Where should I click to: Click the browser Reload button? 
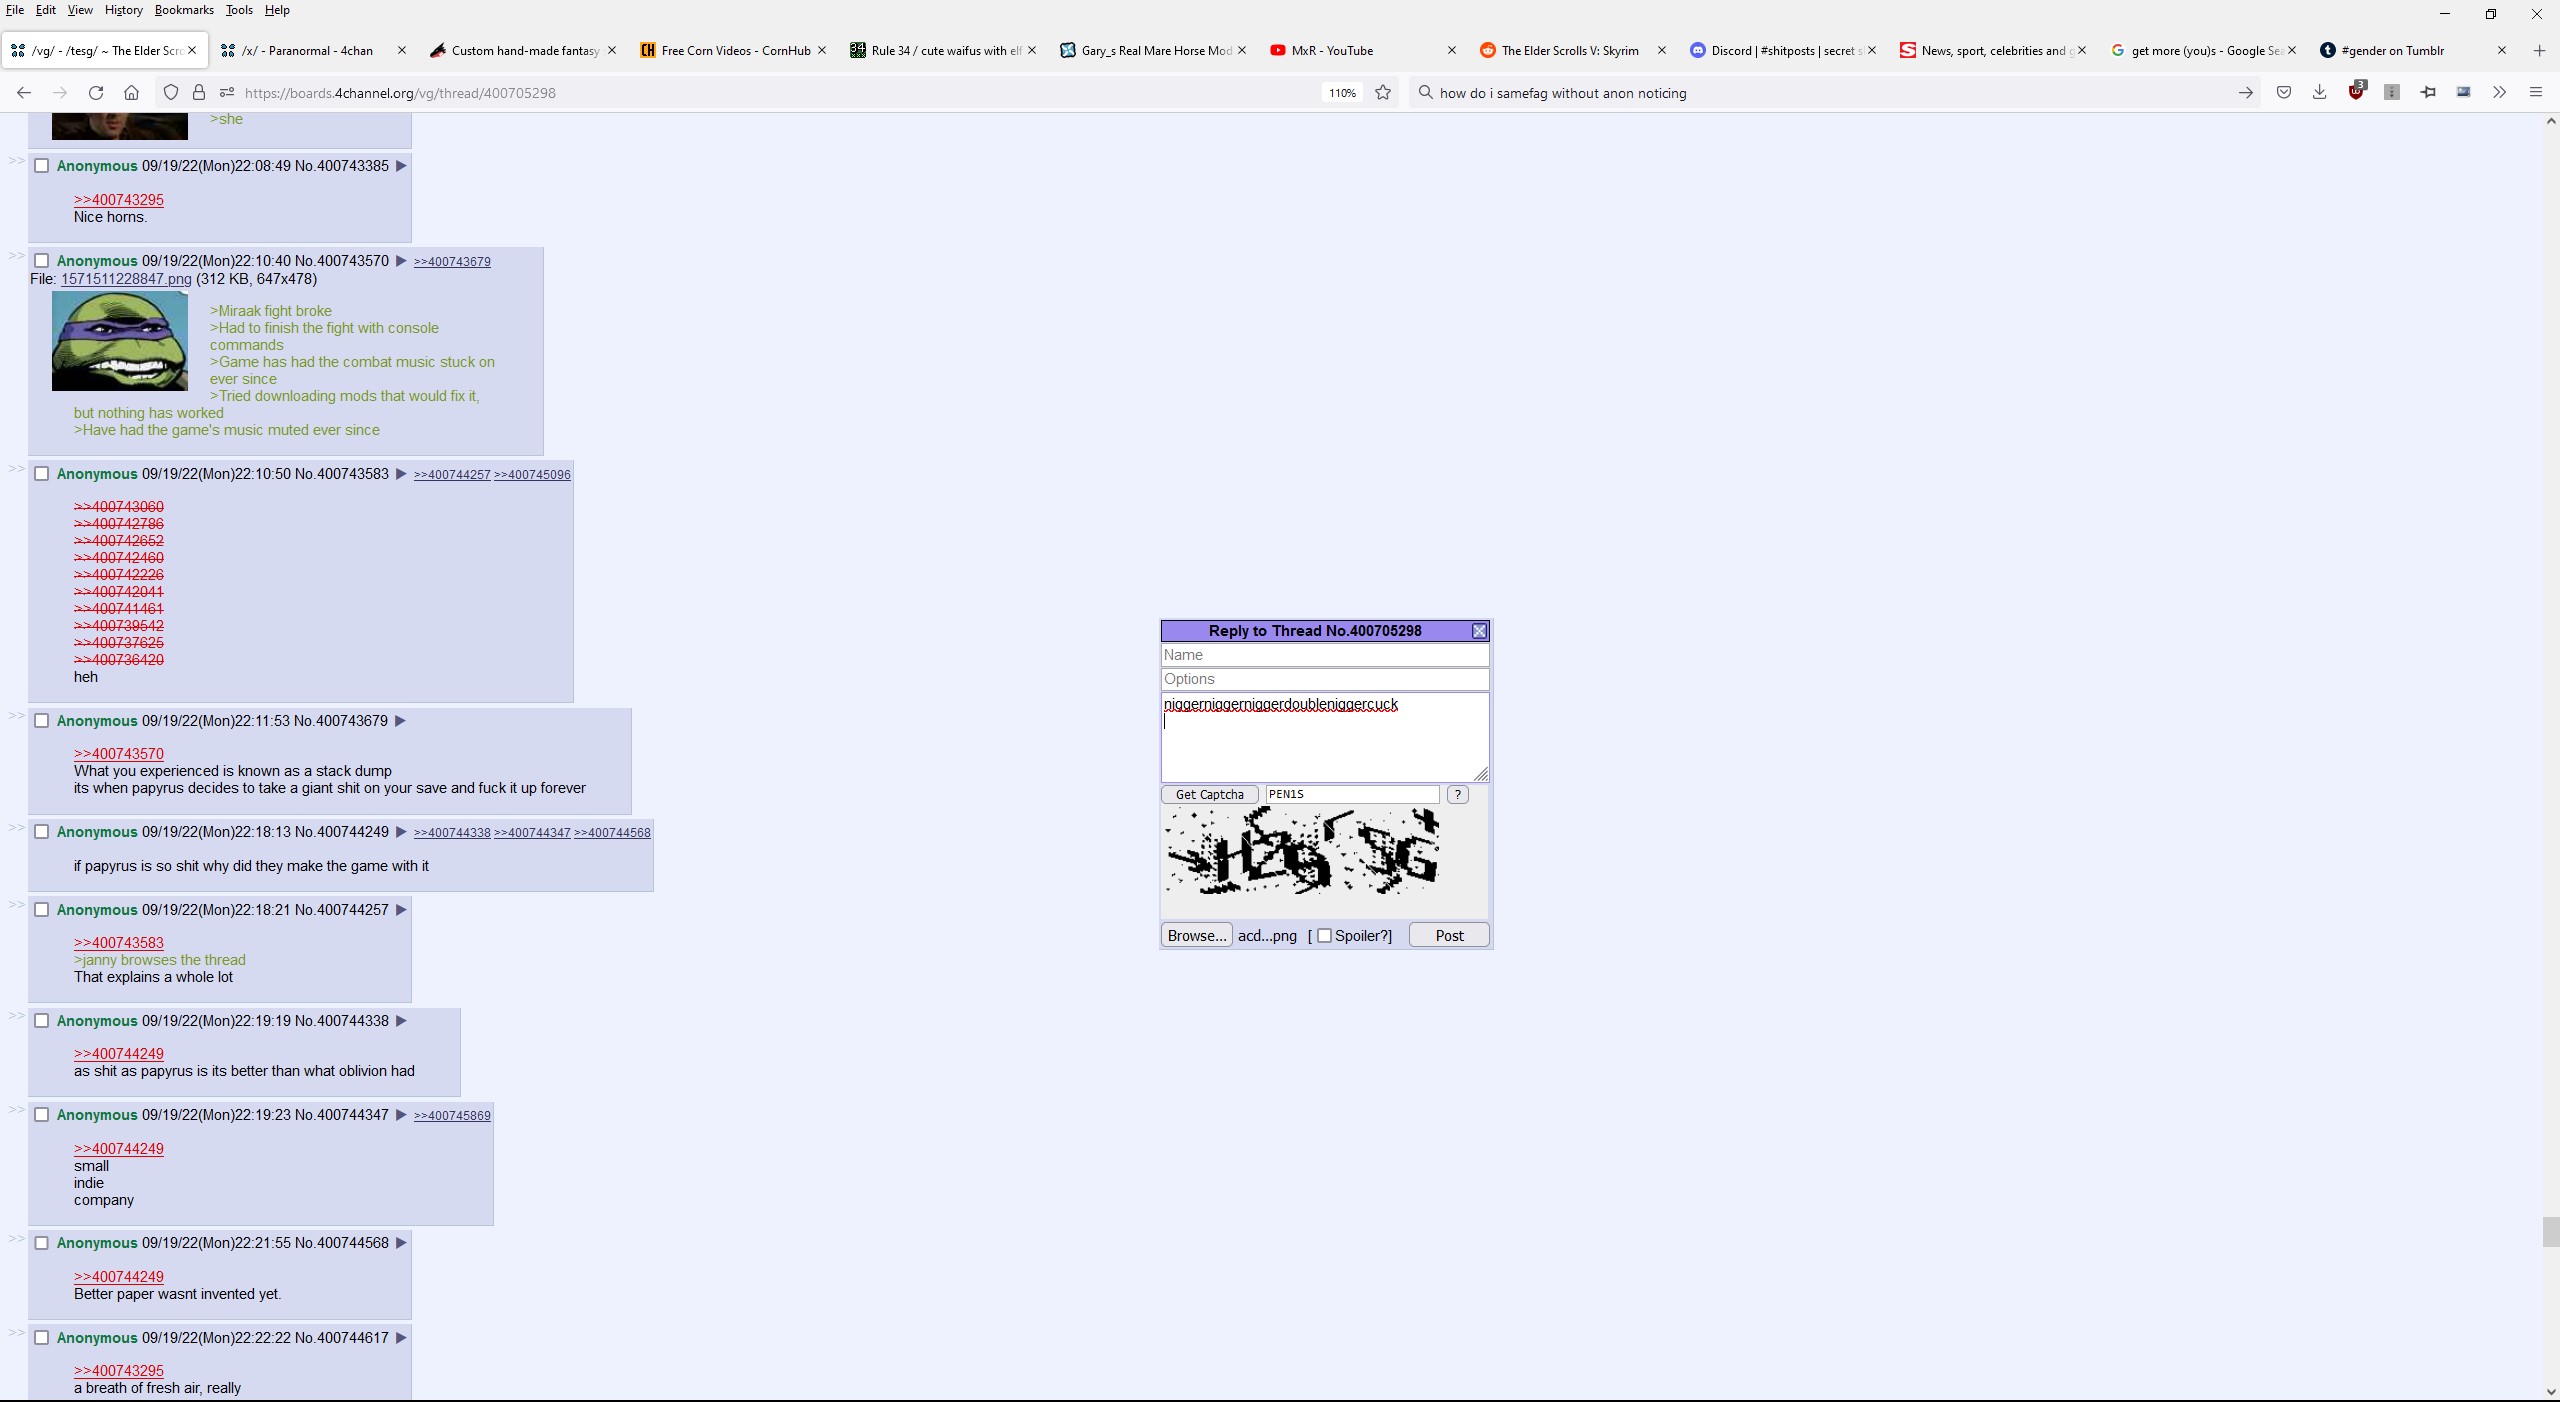(x=96, y=92)
